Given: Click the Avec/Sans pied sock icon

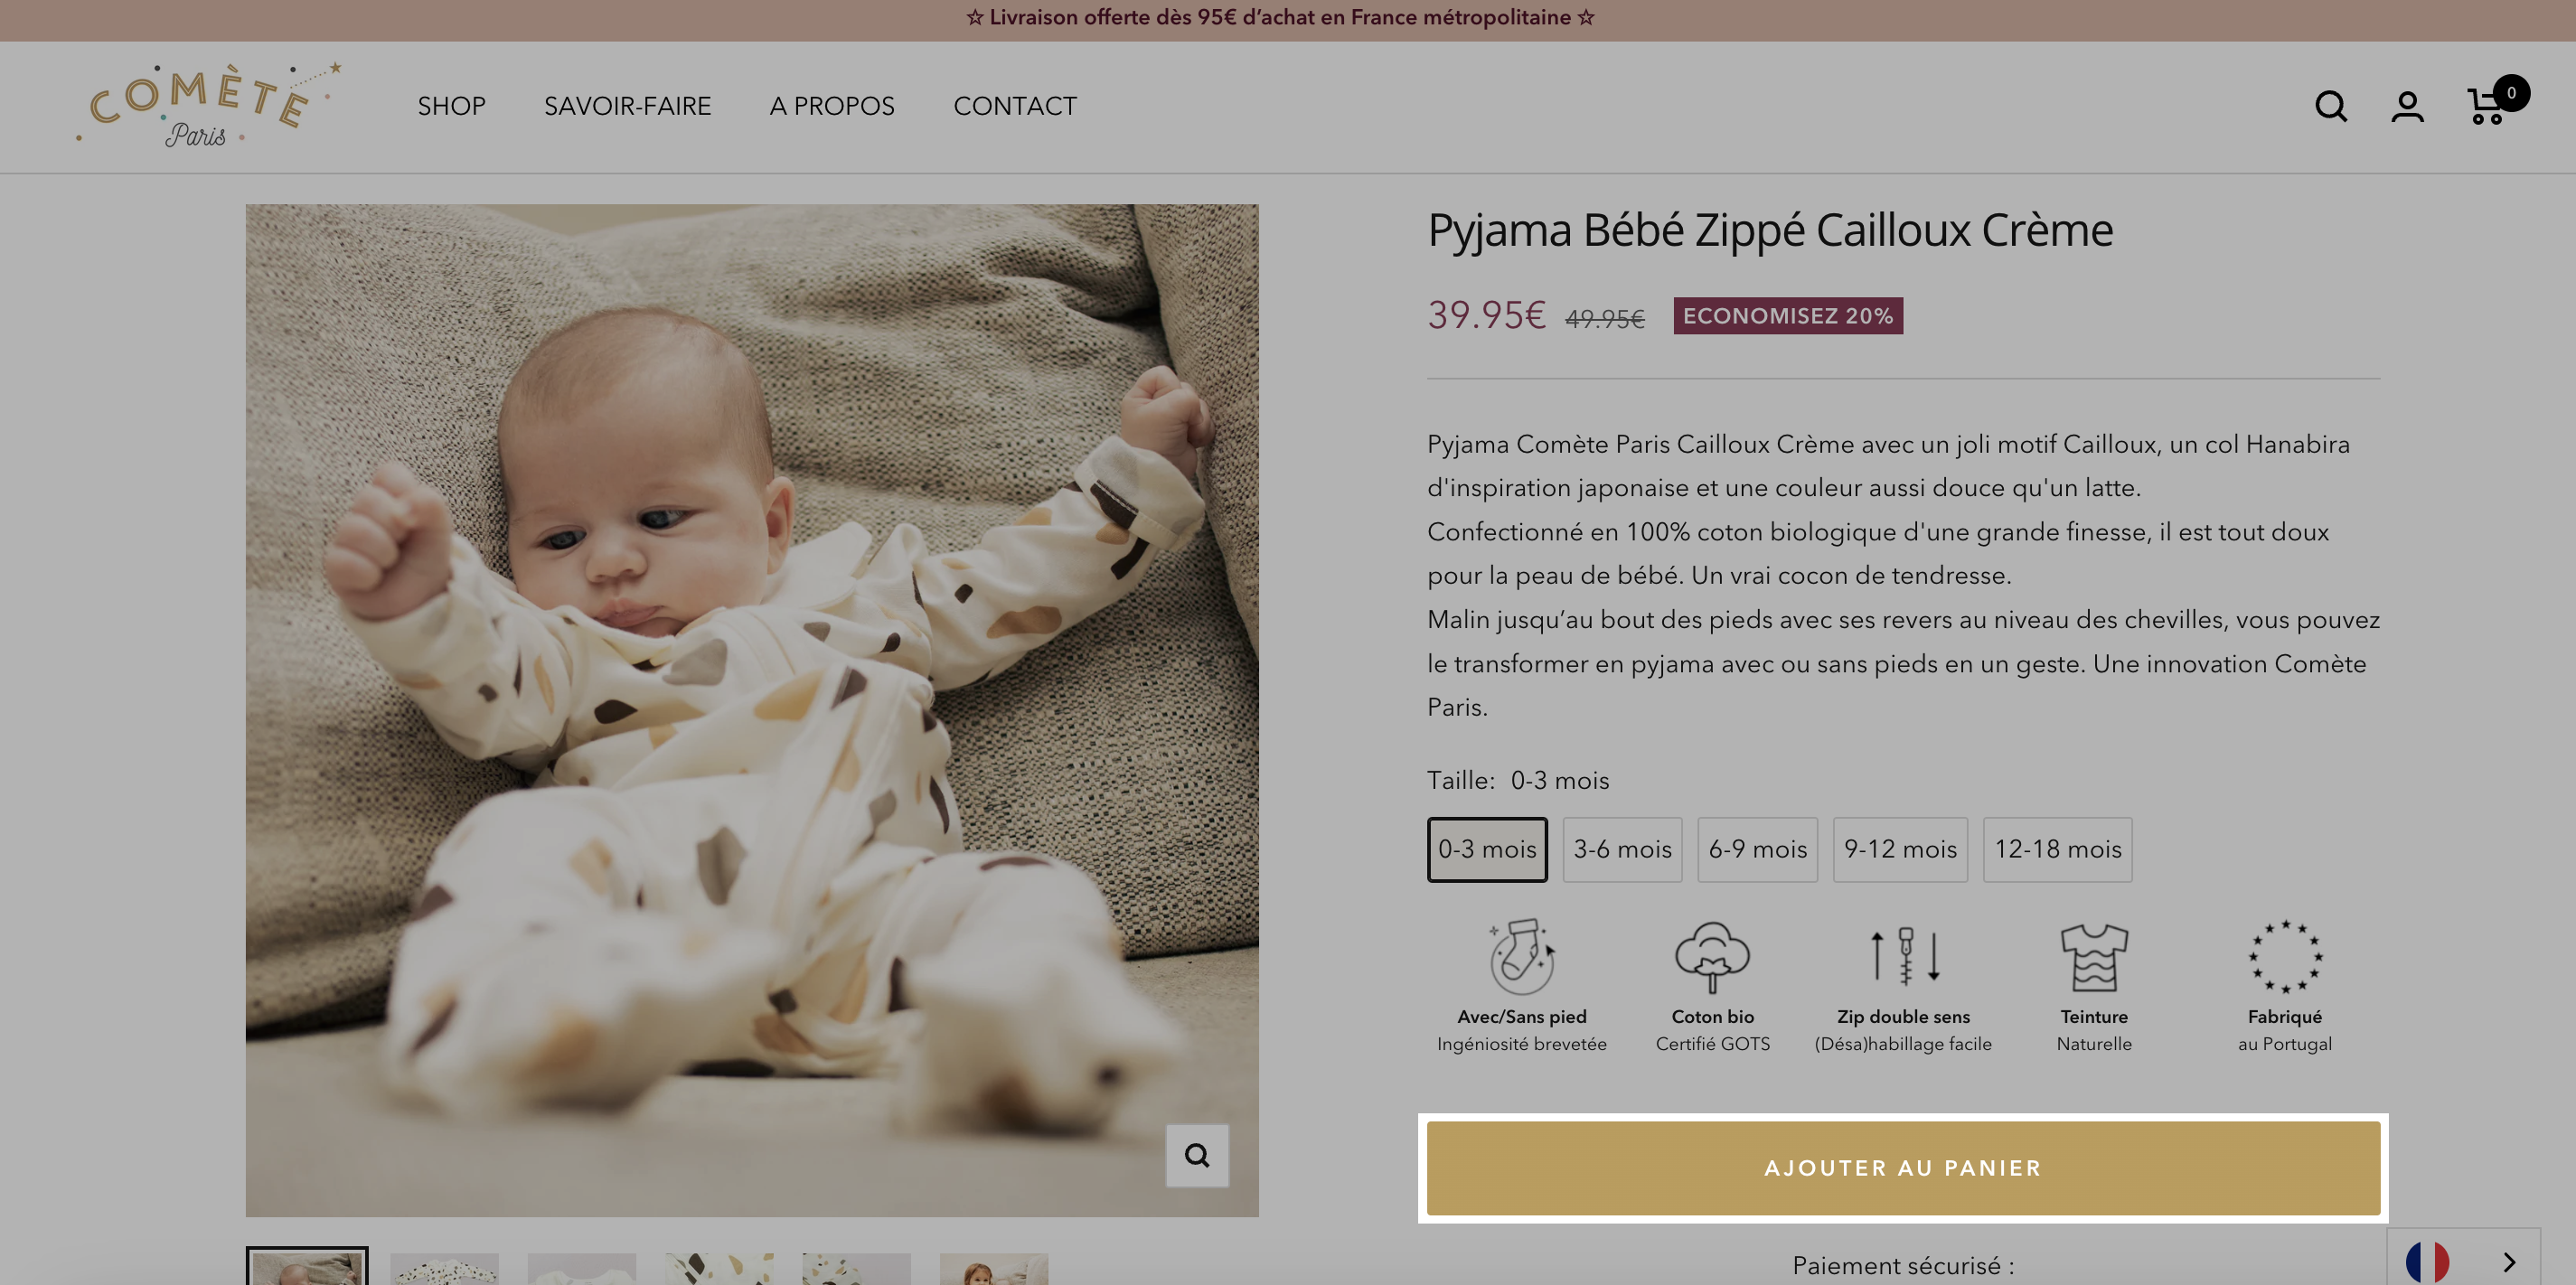Looking at the screenshot, I should [1521, 956].
